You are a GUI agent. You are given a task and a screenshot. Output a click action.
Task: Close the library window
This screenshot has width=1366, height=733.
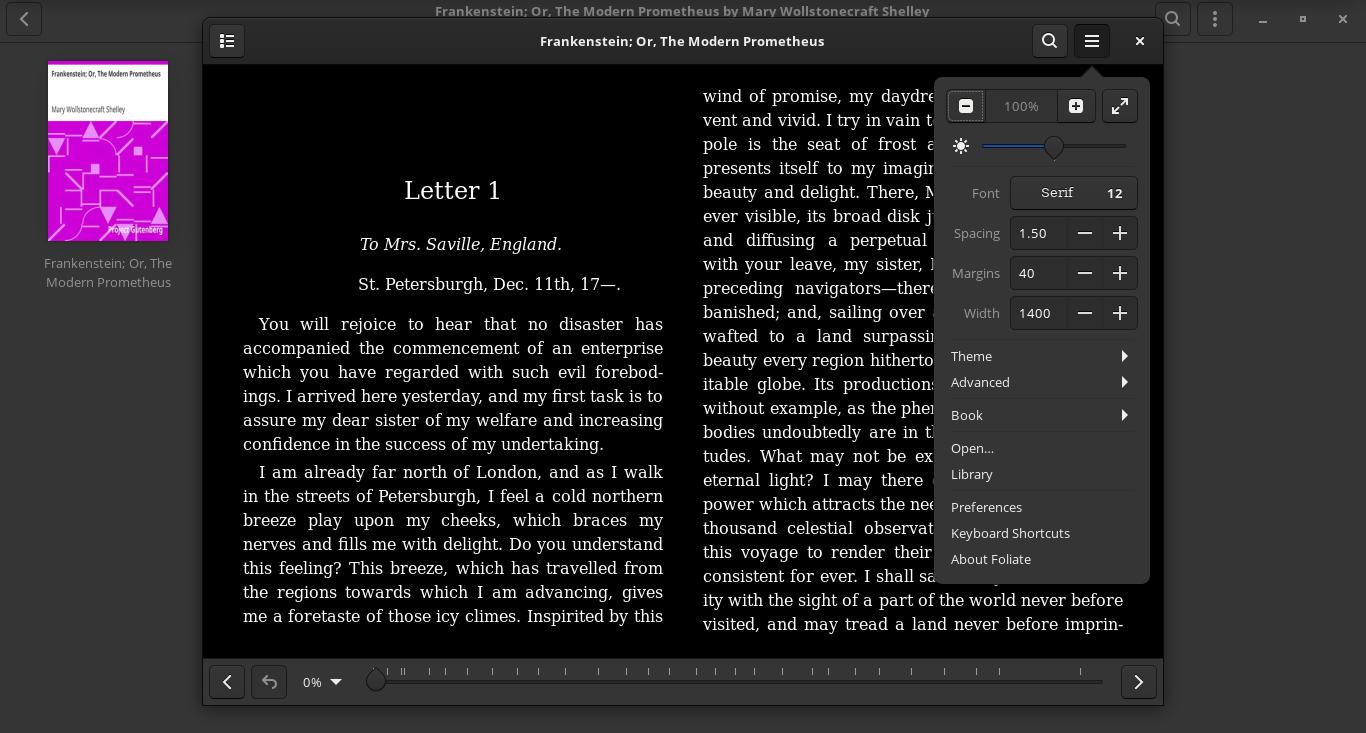pos(1343,18)
